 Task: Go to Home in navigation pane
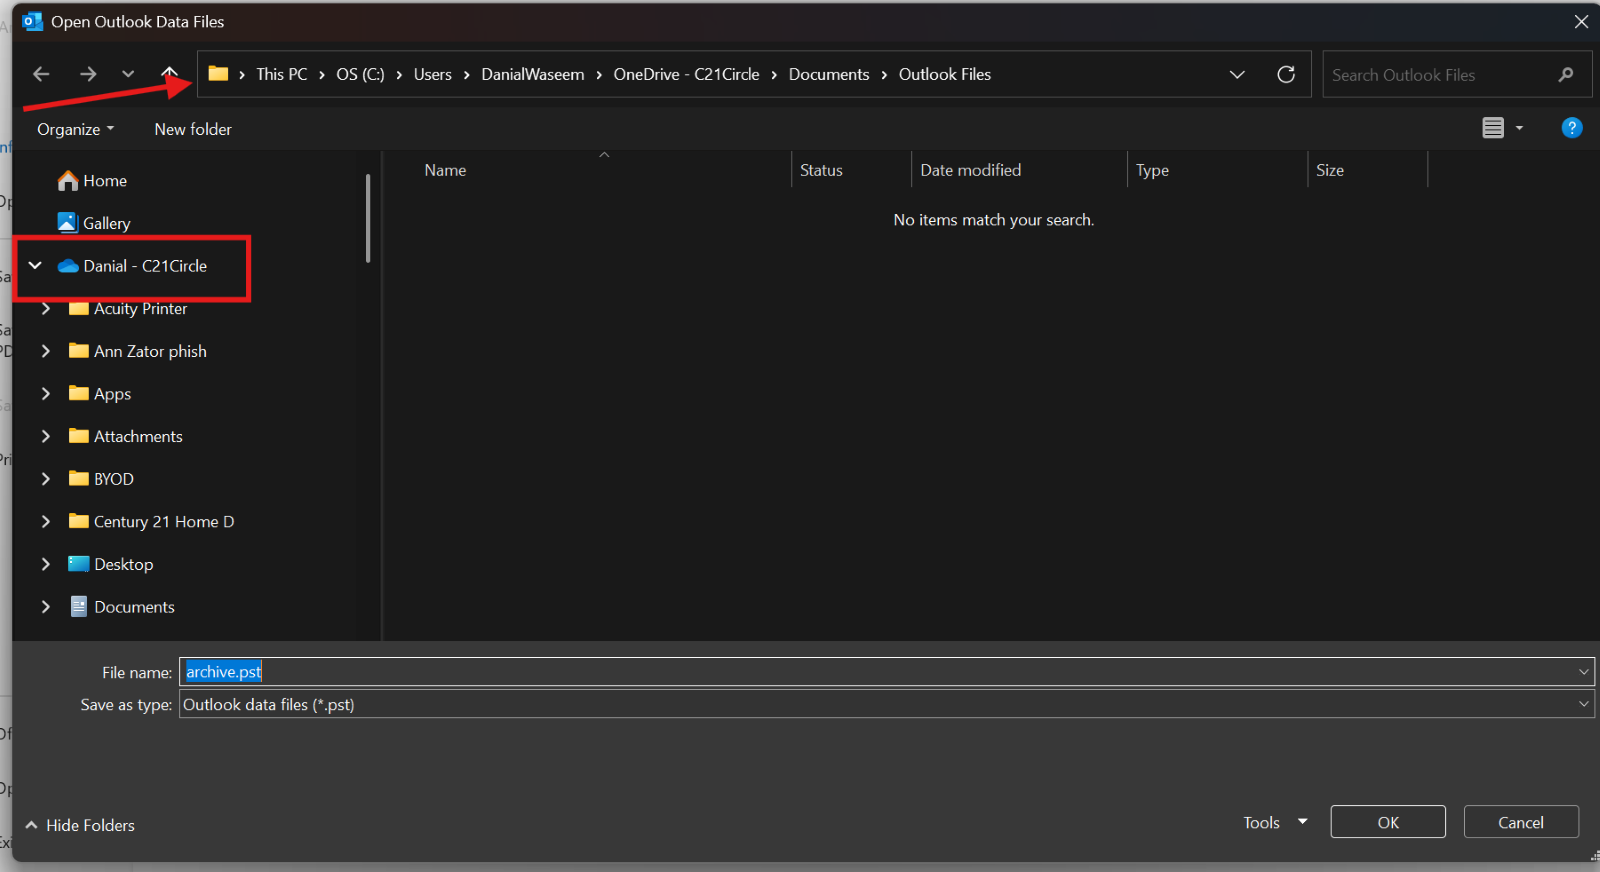(x=104, y=181)
